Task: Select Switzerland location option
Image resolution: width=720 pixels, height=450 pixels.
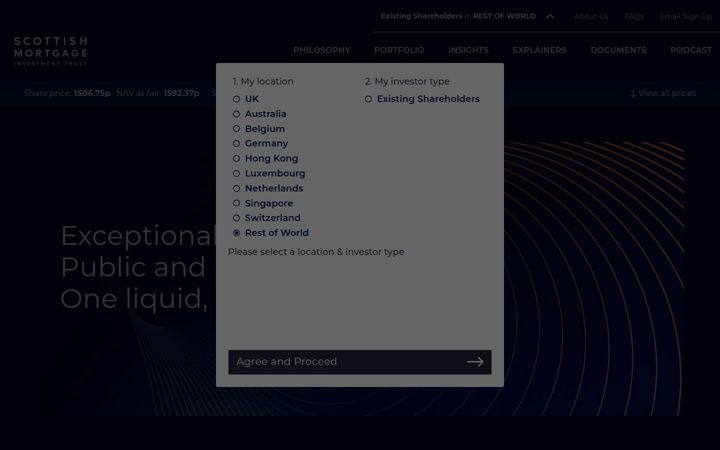Action: click(236, 218)
